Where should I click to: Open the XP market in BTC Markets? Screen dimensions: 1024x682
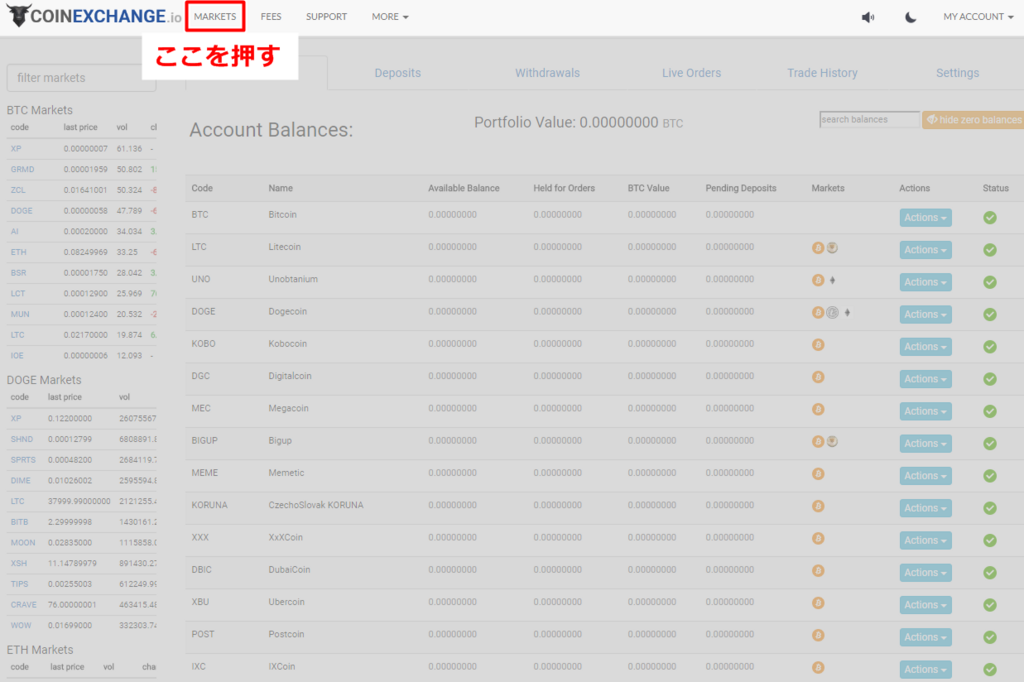[x=16, y=149]
